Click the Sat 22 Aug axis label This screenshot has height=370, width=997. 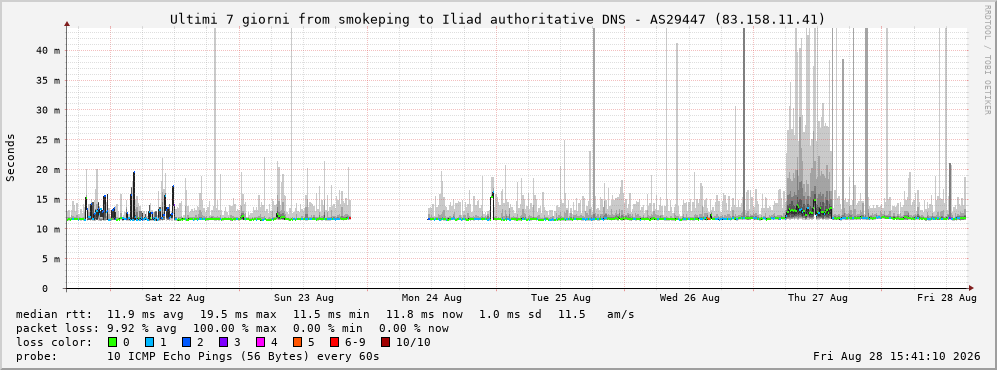point(175,298)
